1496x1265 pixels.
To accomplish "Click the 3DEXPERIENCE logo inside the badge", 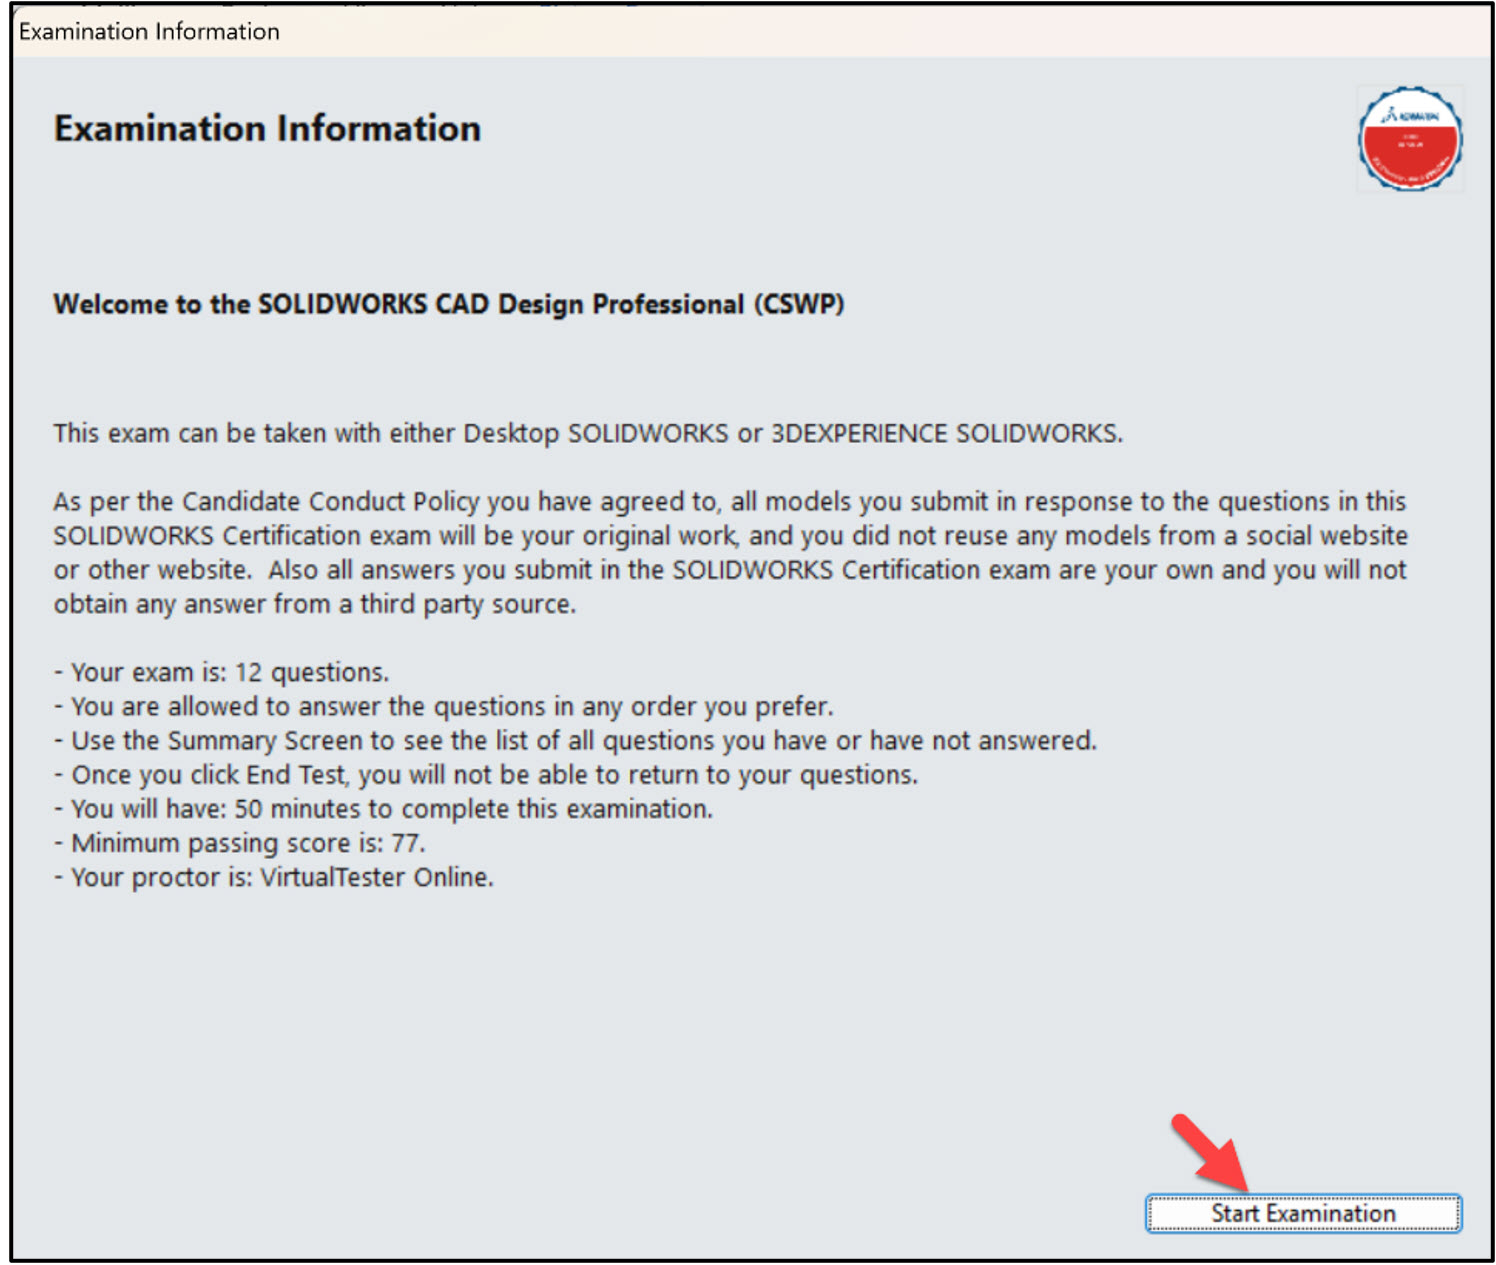I will (1408, 112).
